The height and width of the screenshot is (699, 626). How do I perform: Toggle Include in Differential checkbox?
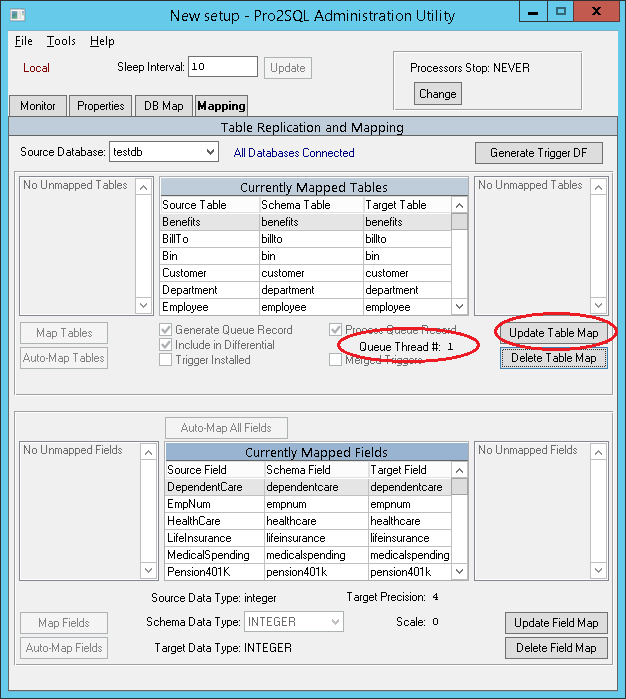[x=165, y=345]
